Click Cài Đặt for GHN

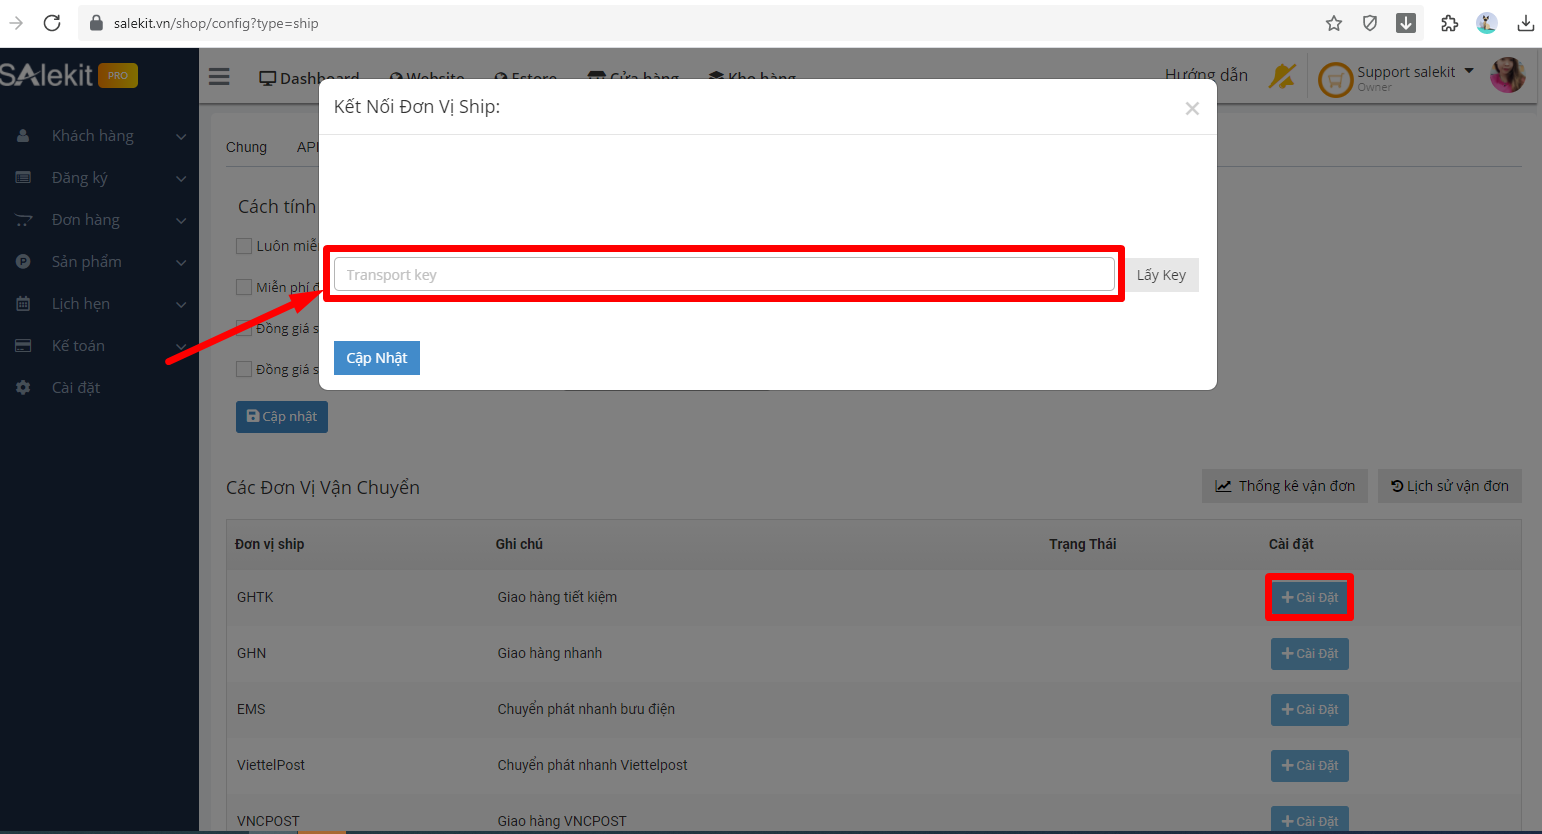click(1310, 653)
